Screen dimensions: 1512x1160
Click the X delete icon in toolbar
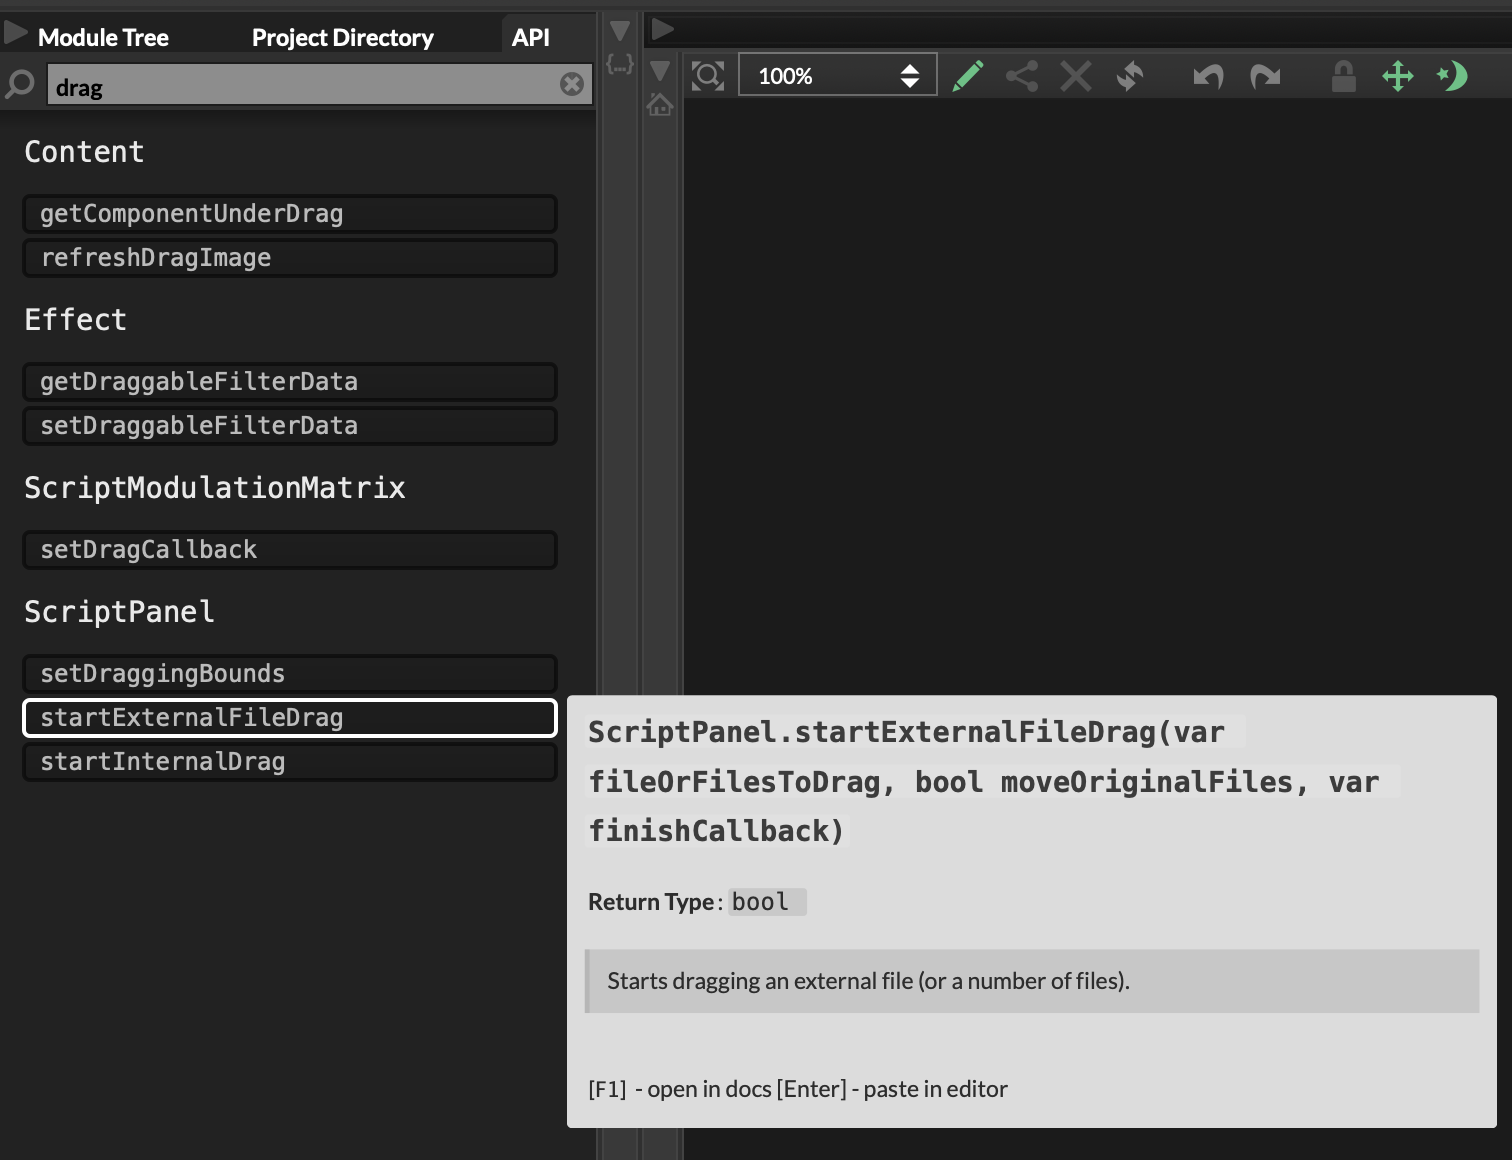pos(1076,76)
